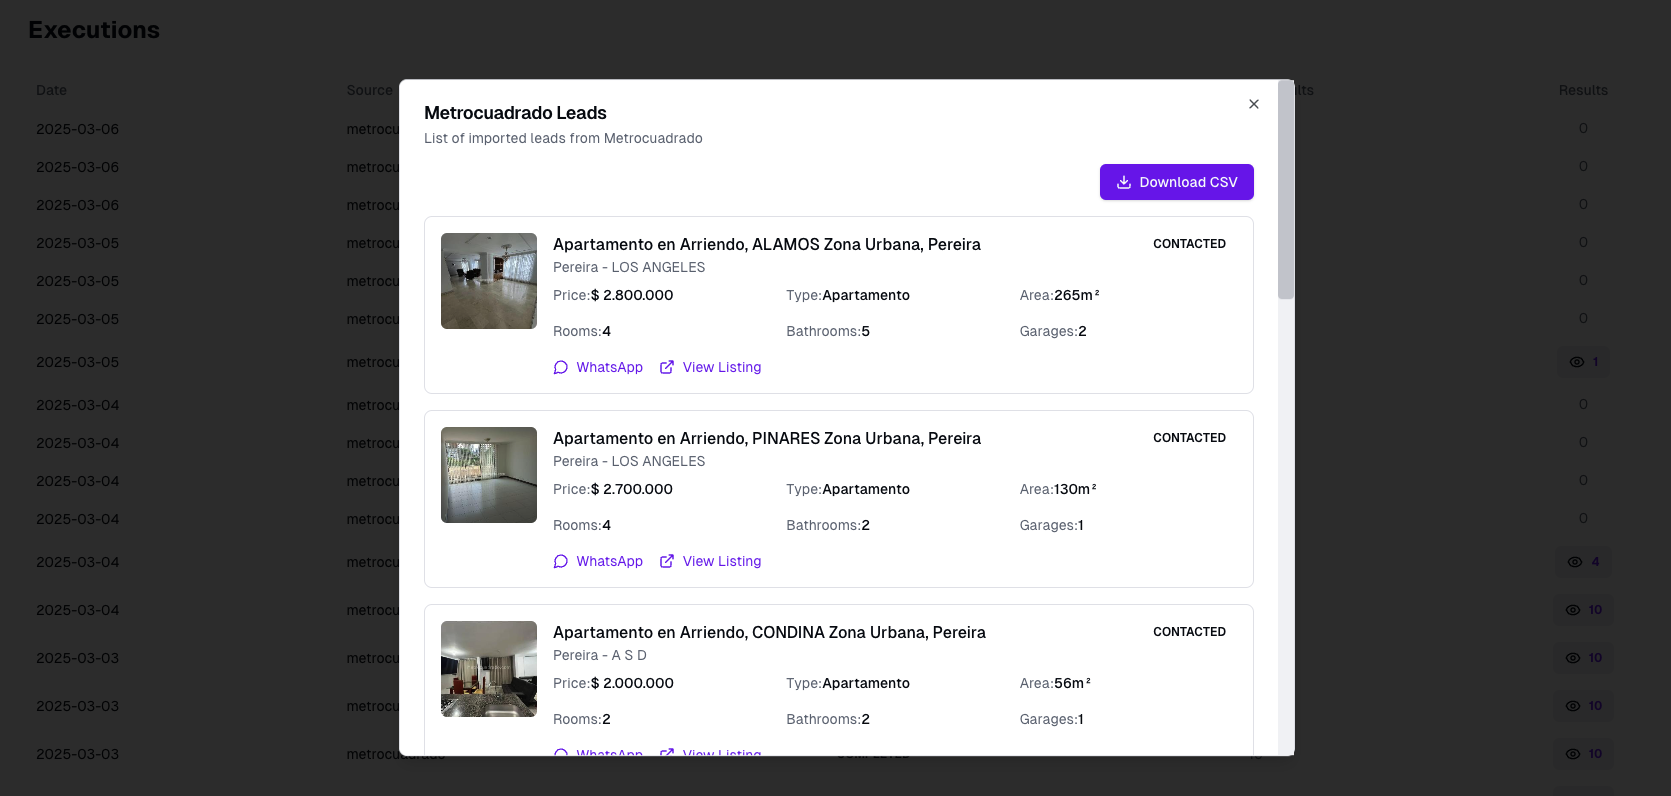The image size is (1671, 796).
Task: Select the title 'Apartamento en Arriendo, ALAMOS Zona Urbana, Pereira'
Action: (x=767, y=244)
